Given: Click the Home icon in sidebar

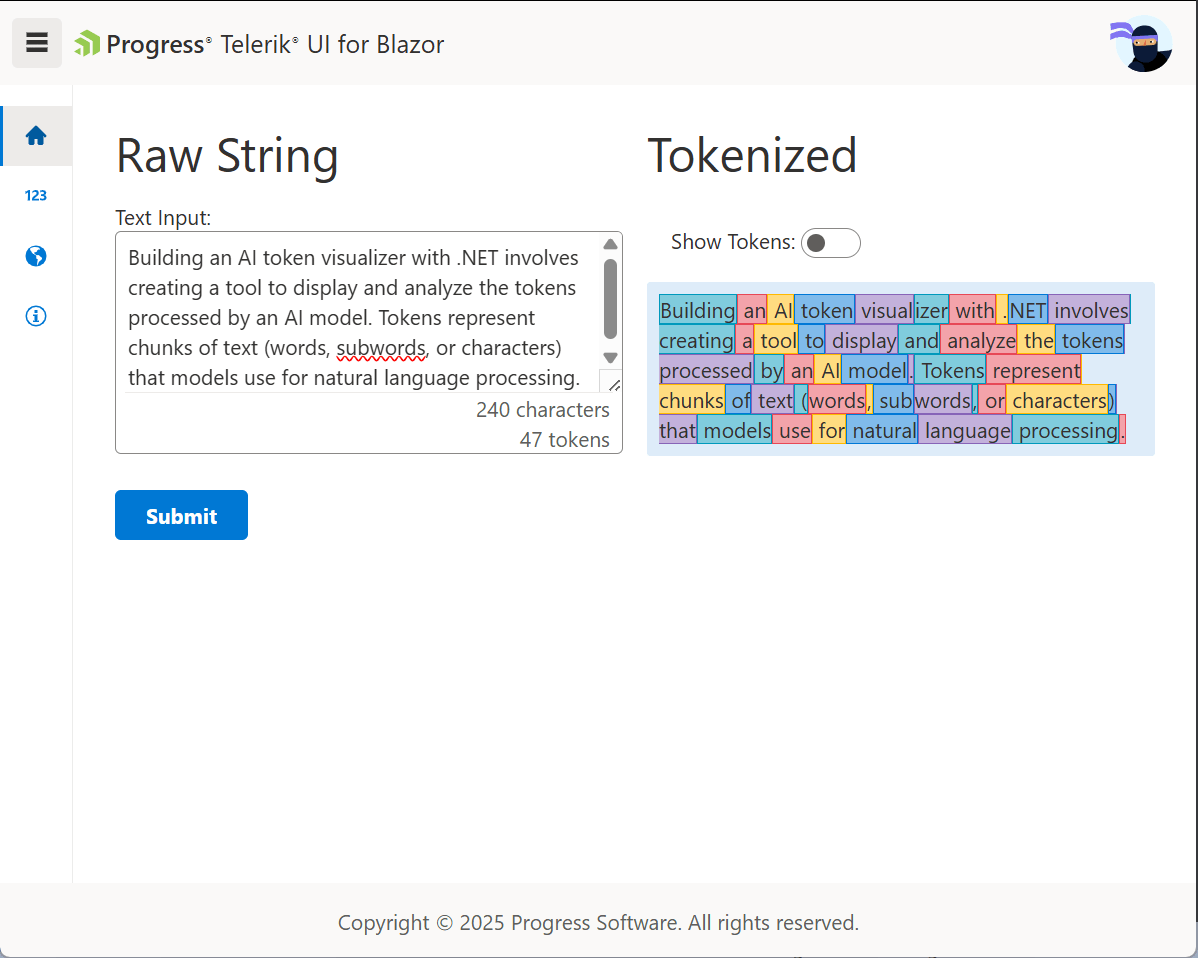Looking at the screenshot, I should pos(36,136).
